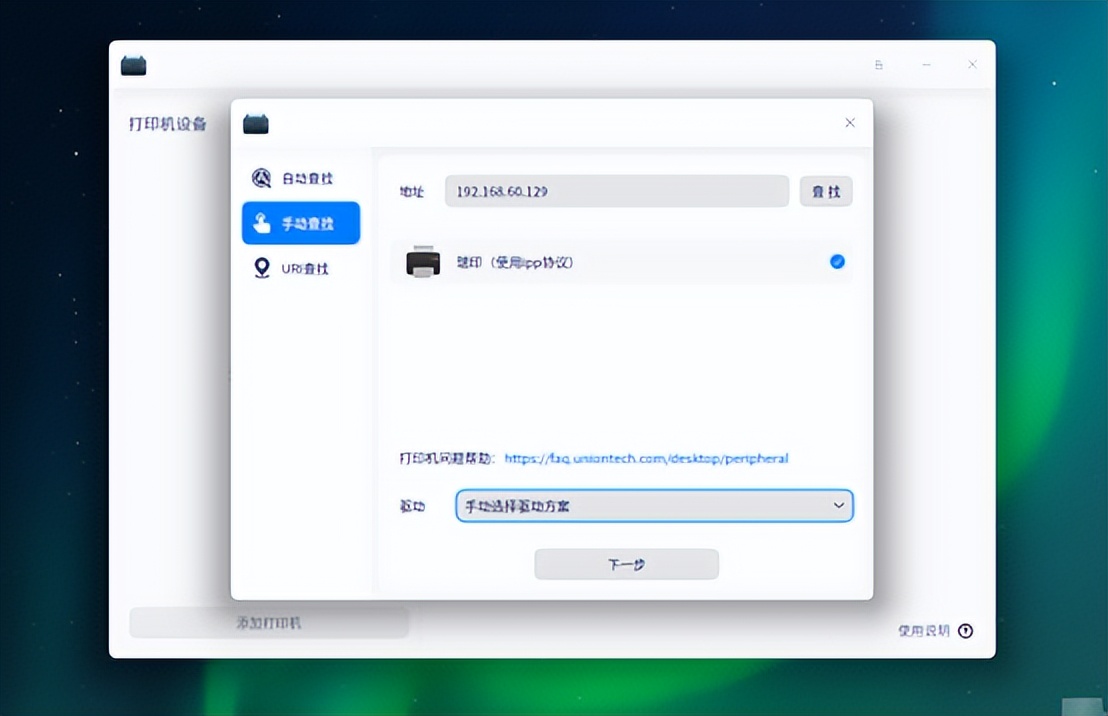The image size is (1108, 716).
Task: Click the printer app icon in dialog titlebar
Action: coord(256,122)
